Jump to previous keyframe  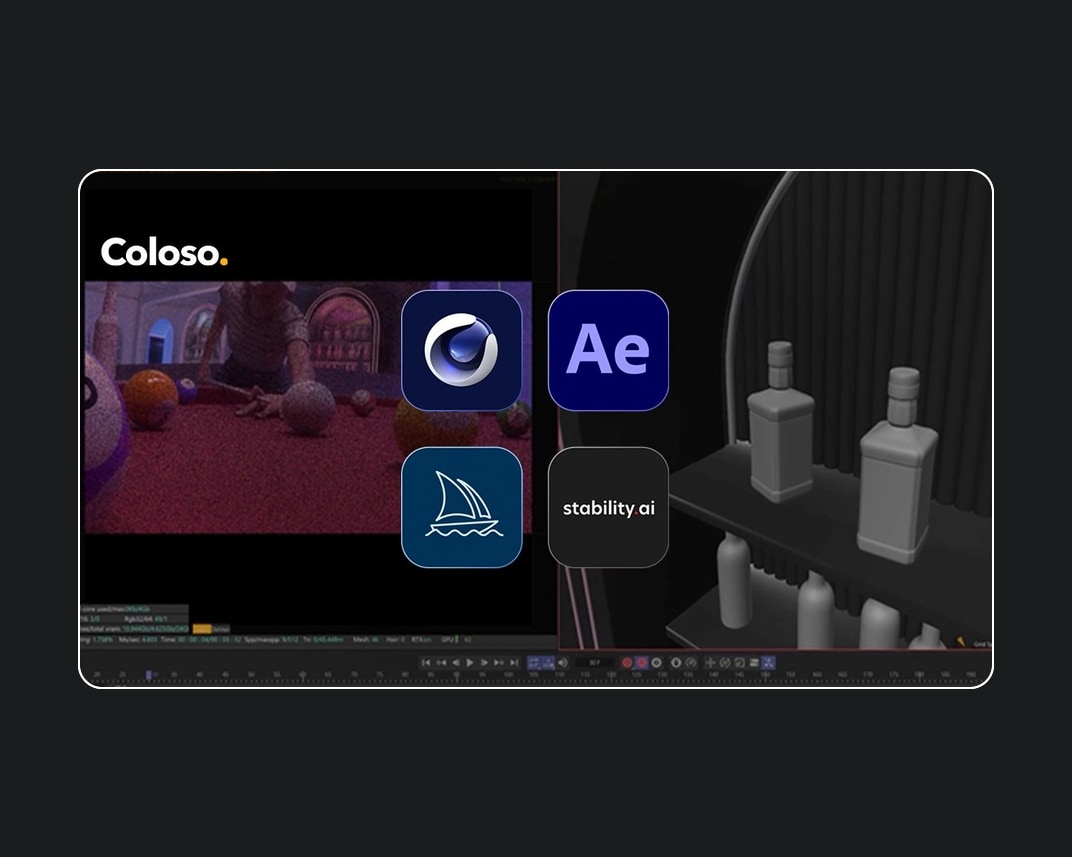442,662
